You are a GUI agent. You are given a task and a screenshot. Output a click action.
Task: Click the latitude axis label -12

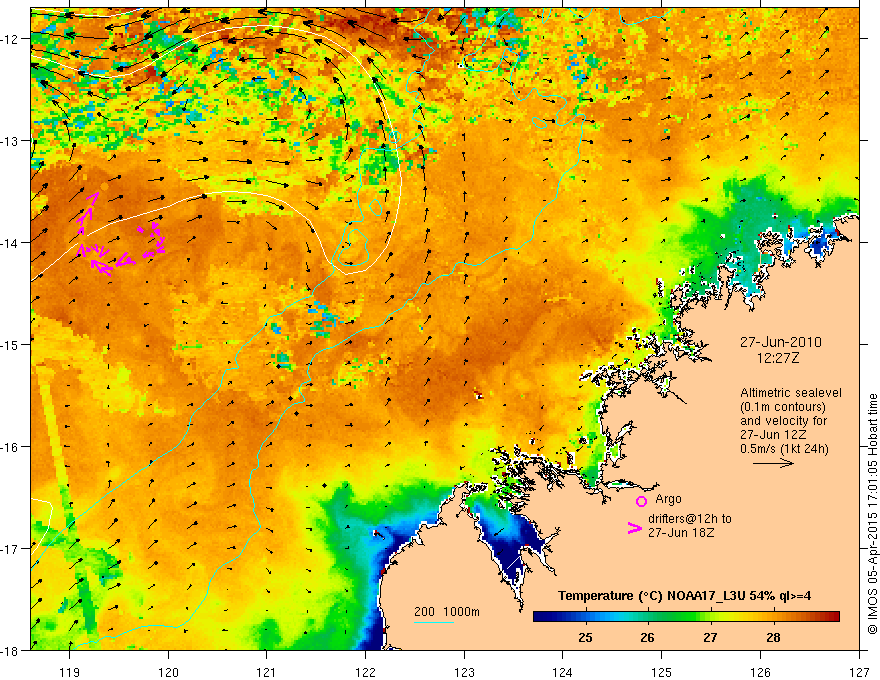8,39
